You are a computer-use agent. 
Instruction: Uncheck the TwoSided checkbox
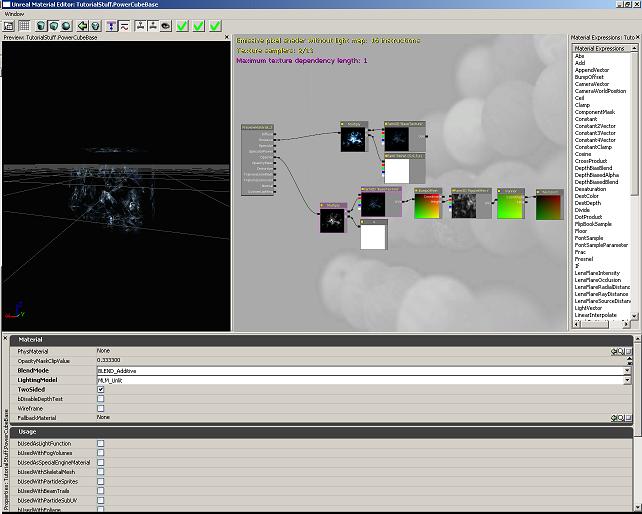tap(101, 389)
